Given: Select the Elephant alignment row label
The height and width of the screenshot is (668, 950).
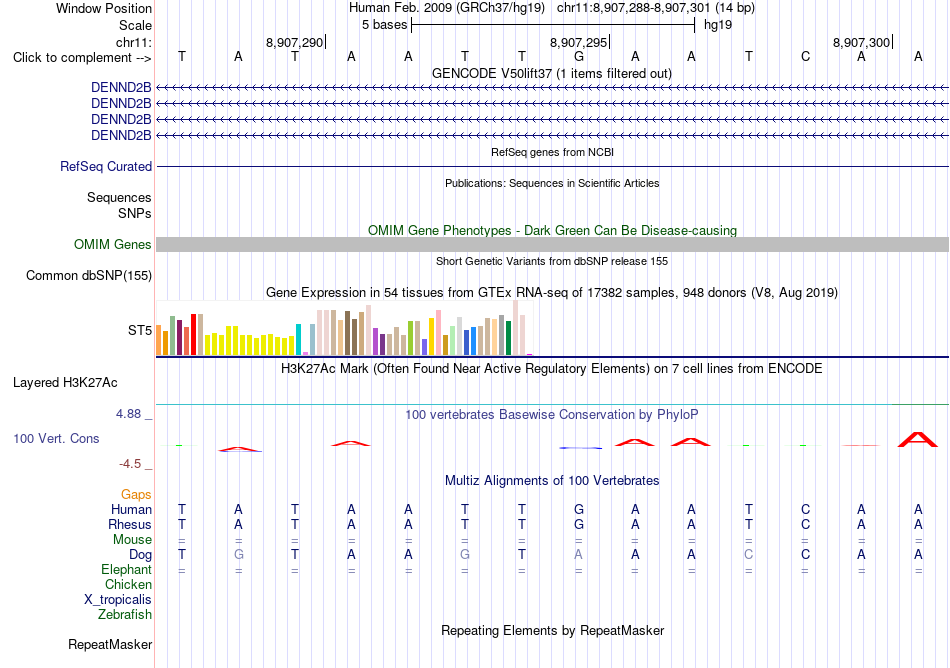Looking at the screenshot, I should coord(127,570).
